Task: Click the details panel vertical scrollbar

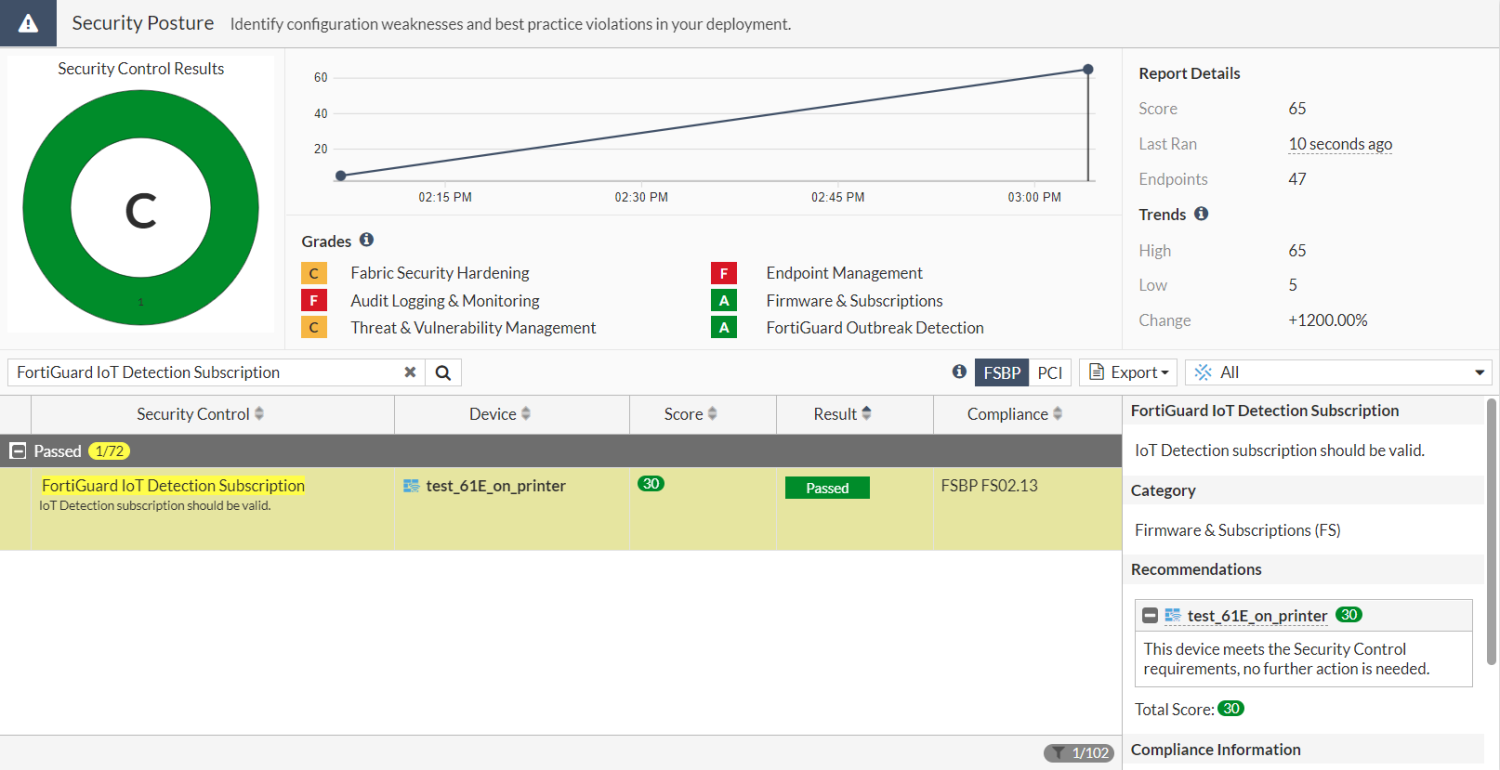Action: pos(1492,531)
